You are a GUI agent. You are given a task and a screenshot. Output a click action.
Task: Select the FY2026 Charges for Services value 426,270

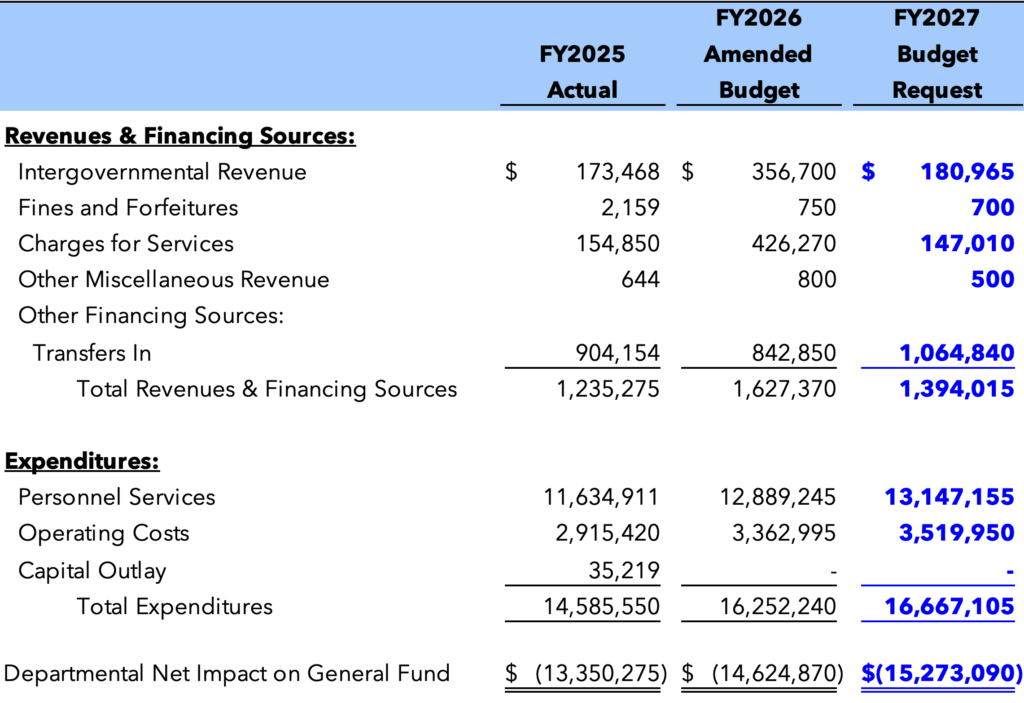[x=793, y=244]
